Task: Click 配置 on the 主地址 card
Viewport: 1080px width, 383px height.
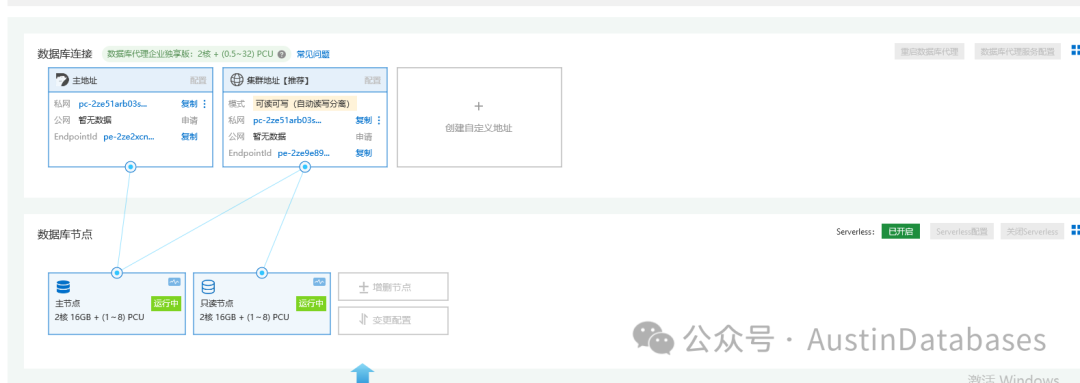Action: pos(198,80)
